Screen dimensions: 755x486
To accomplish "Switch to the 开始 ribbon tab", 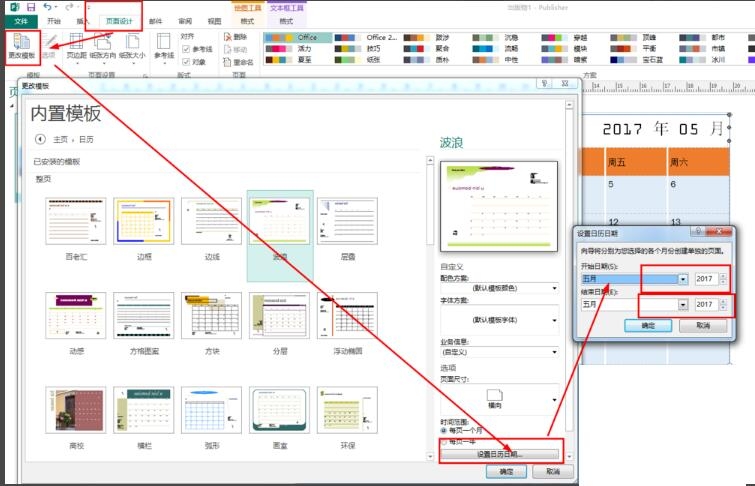I will 54,21.
